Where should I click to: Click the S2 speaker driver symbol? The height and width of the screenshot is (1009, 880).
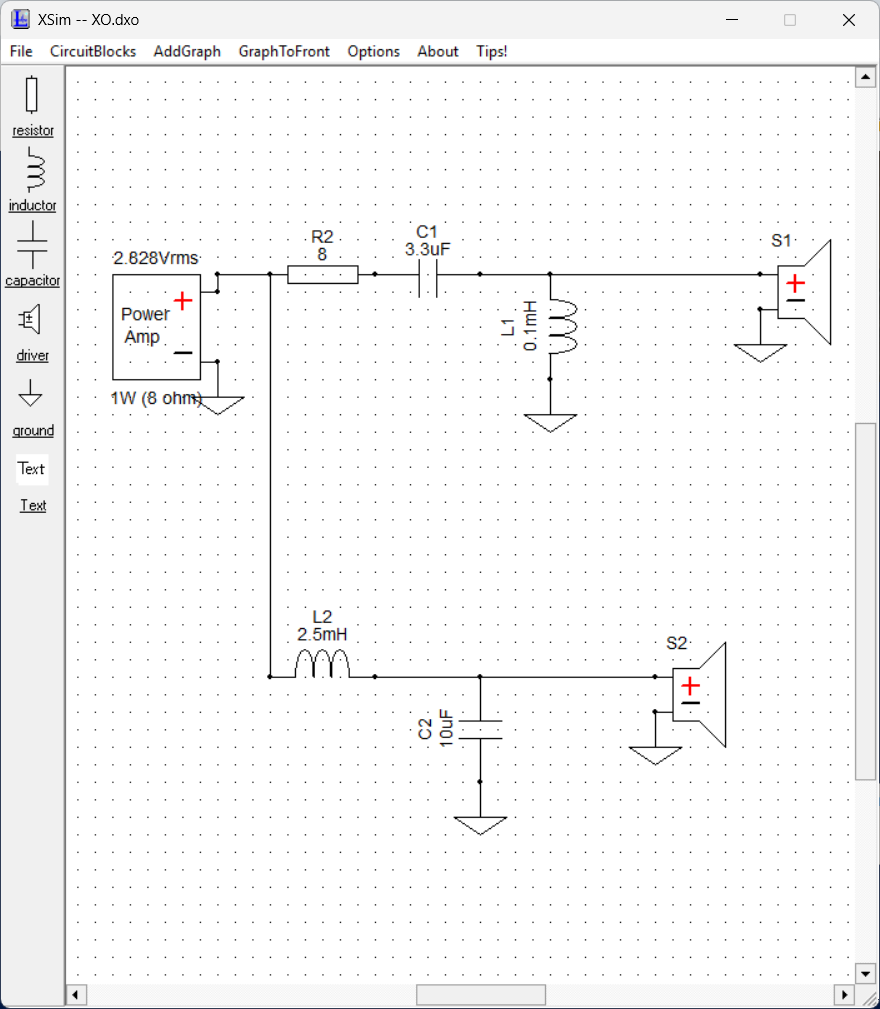point(698,694)
